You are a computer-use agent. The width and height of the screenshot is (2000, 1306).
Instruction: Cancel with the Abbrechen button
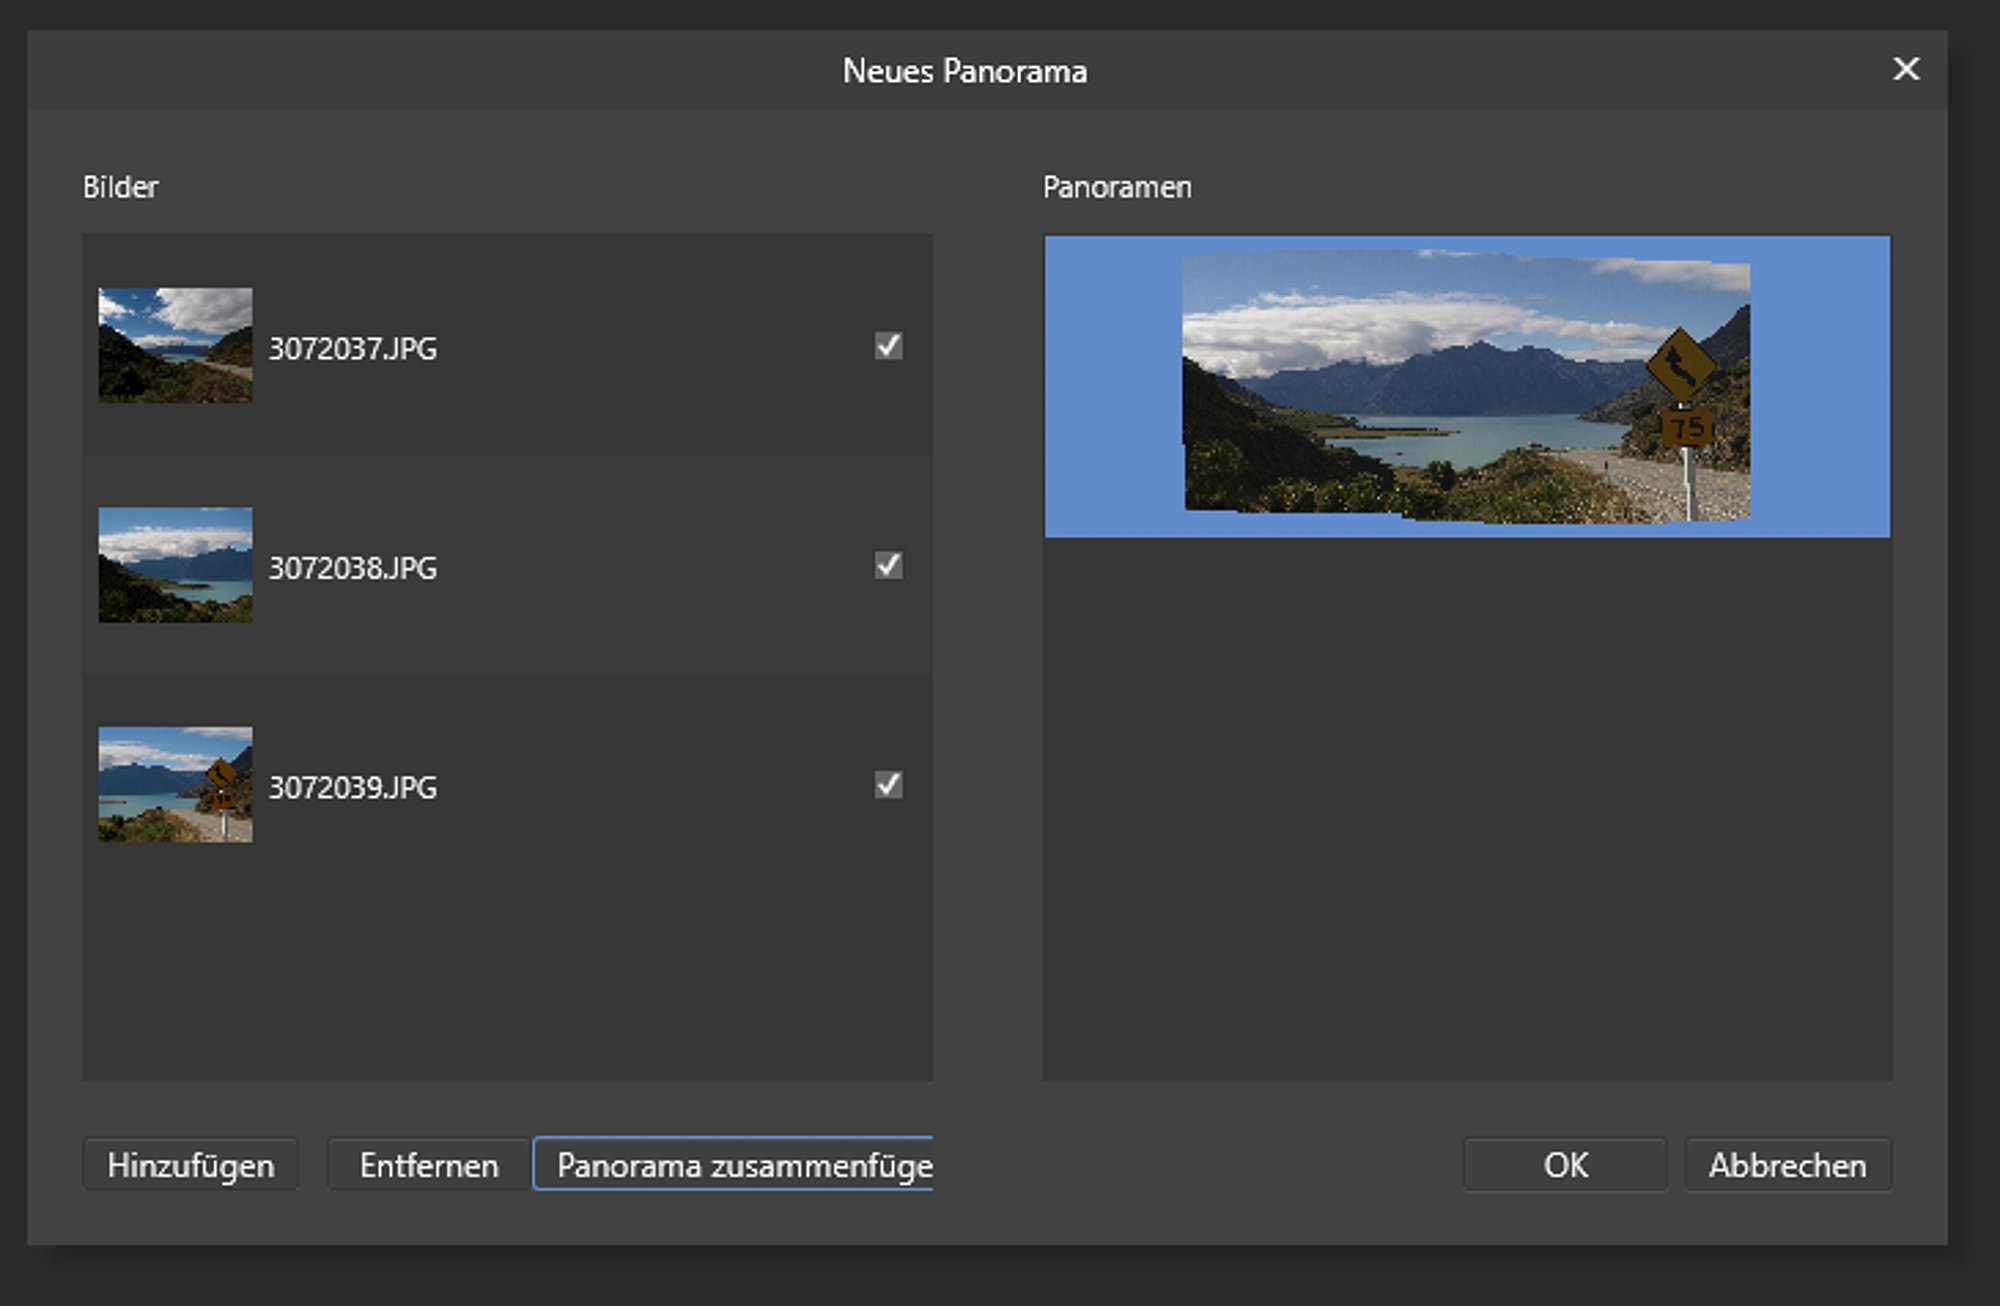coord(1787,1165)
